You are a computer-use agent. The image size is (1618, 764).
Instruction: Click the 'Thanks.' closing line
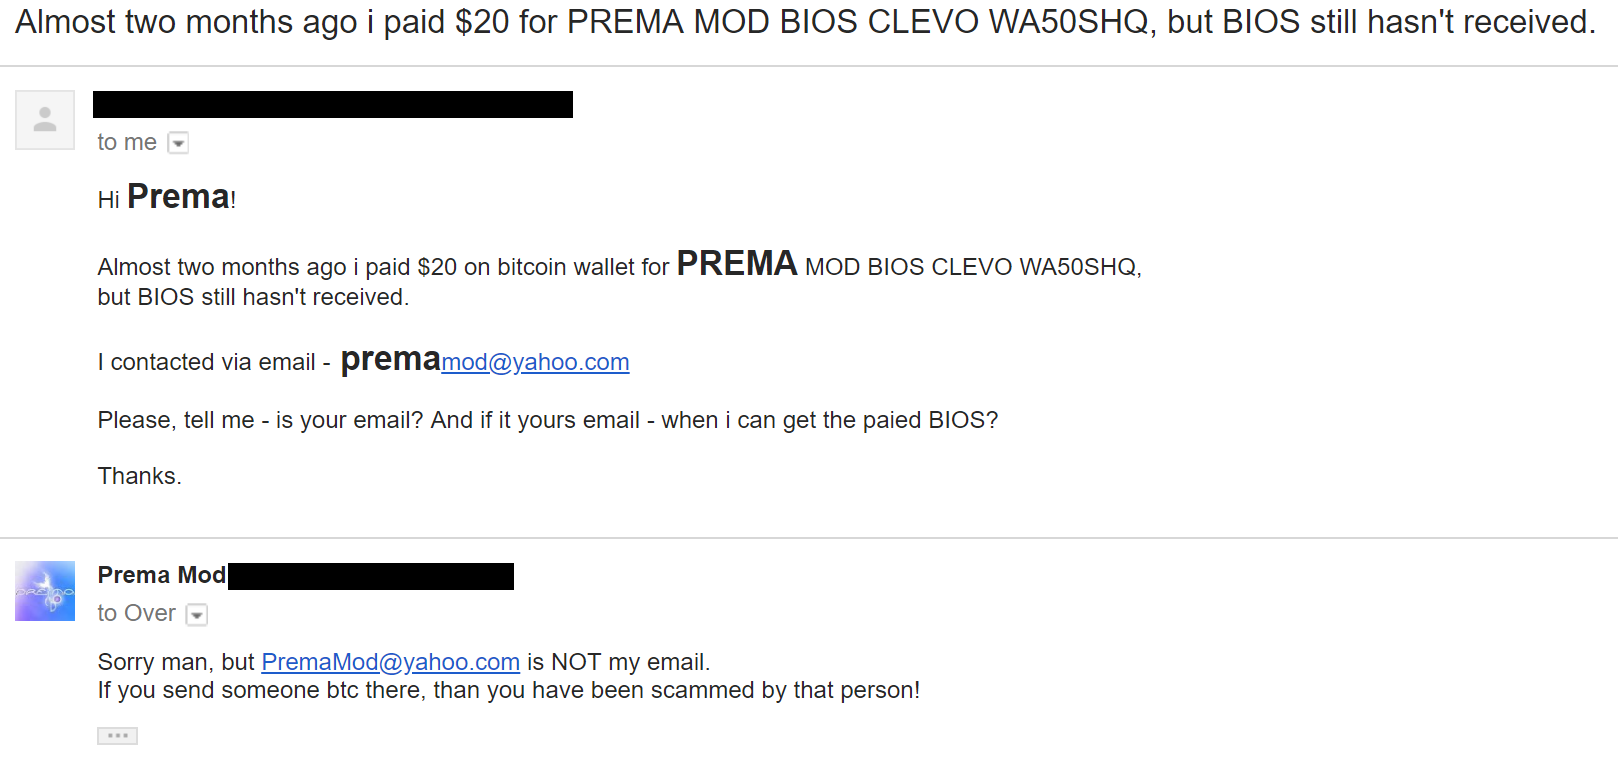point(139,476)
